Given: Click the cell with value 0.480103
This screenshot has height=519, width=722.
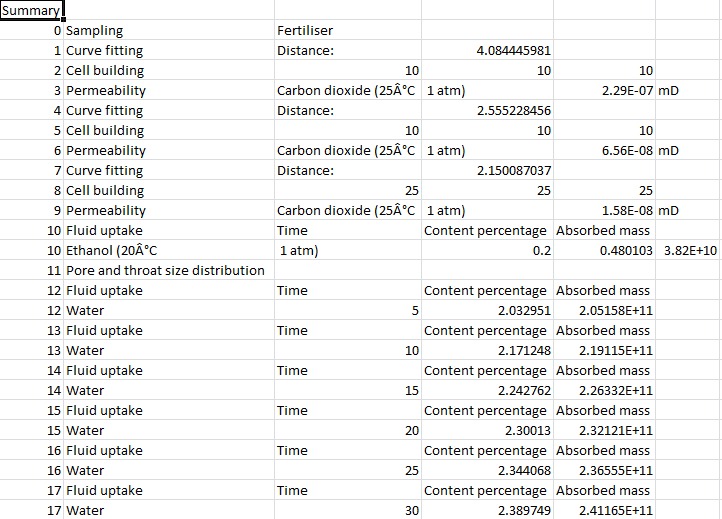Looking at the screenshot, I should click(x=625, y=251).
